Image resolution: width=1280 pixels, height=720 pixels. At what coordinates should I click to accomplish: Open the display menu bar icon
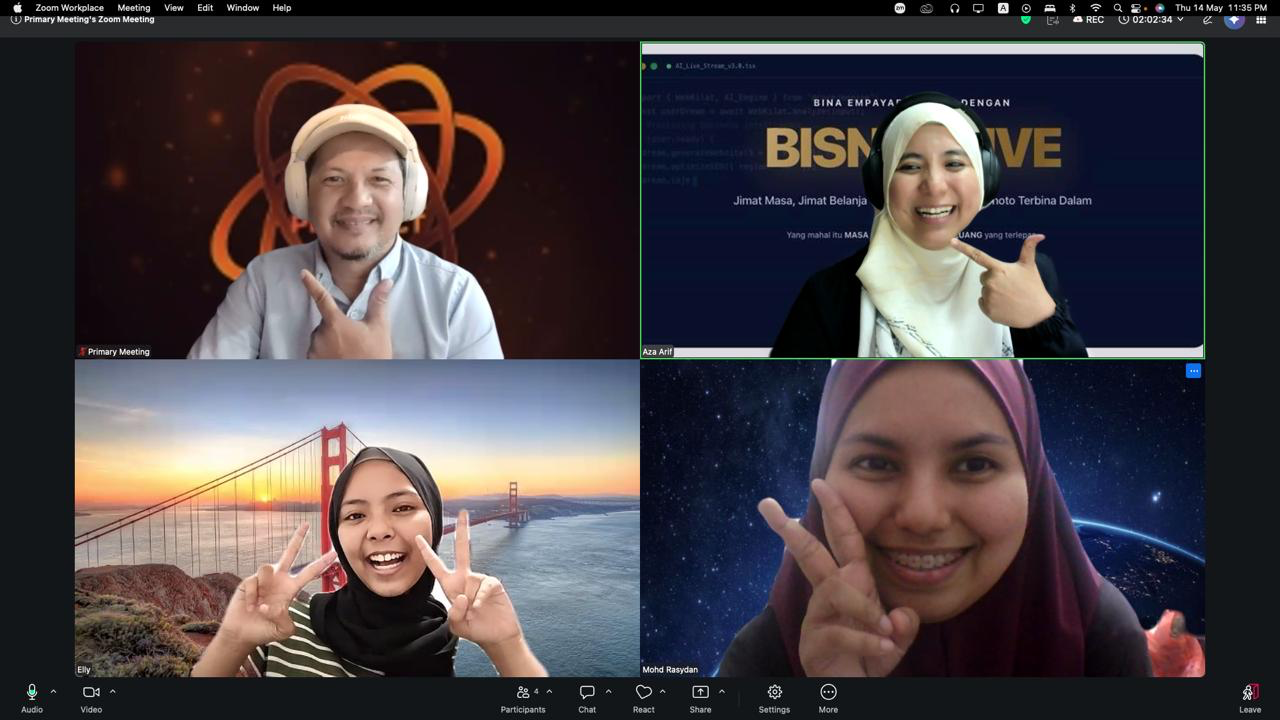(978, 7)
